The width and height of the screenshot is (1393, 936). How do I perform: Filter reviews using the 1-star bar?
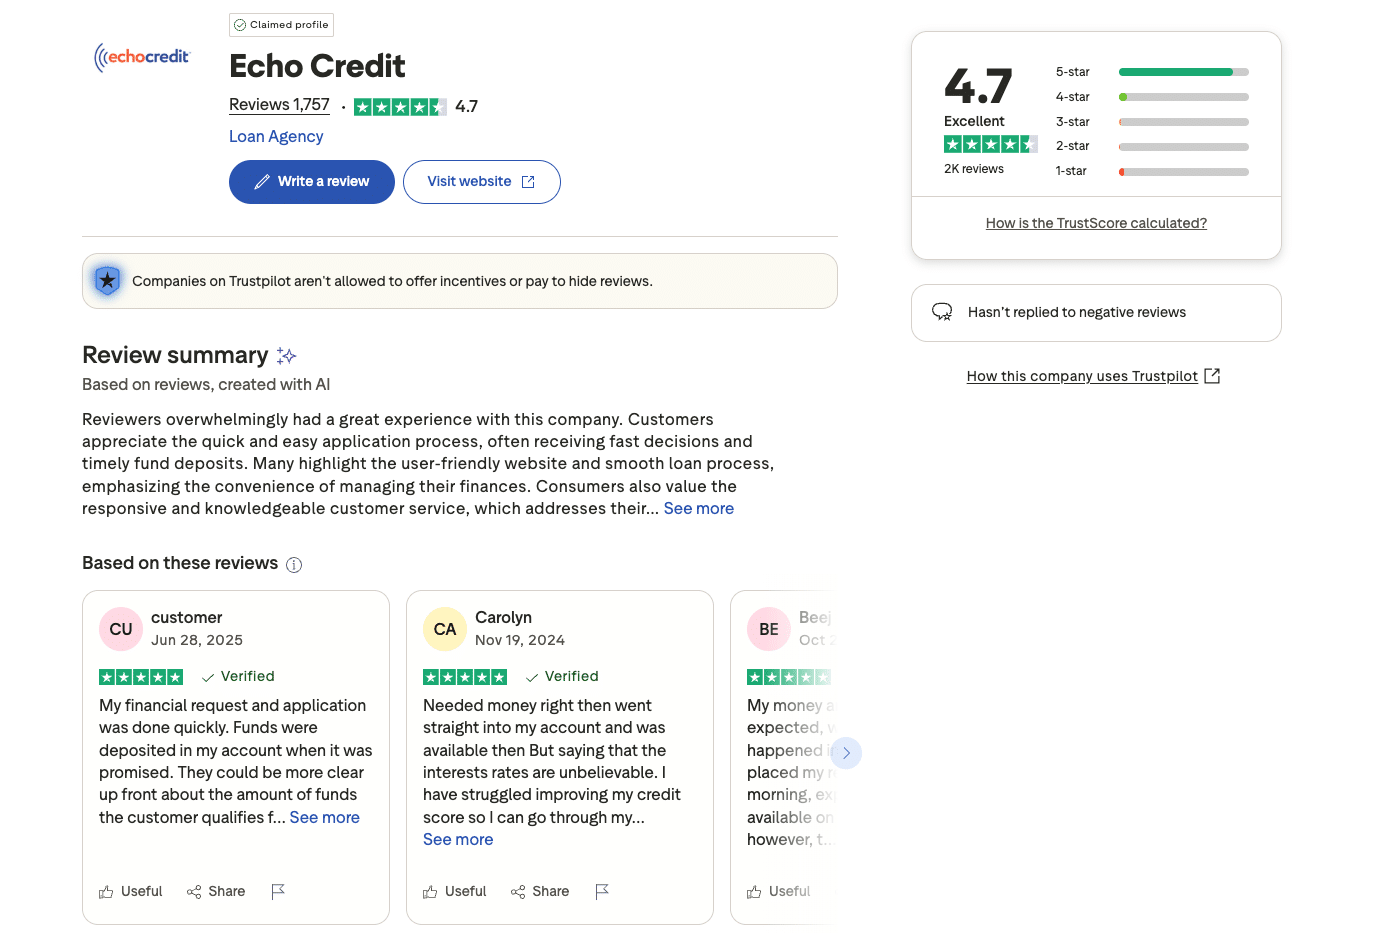1183,170
